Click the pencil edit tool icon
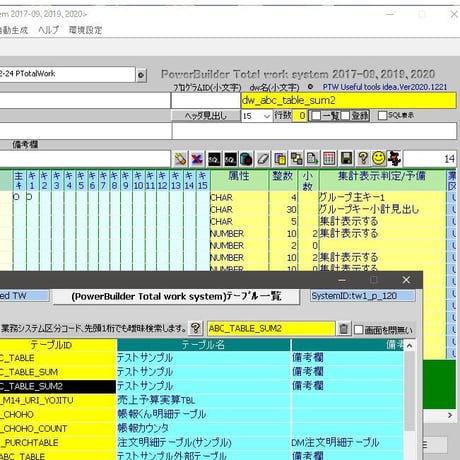This screenshot has width=460, height=460. (180, 159)
